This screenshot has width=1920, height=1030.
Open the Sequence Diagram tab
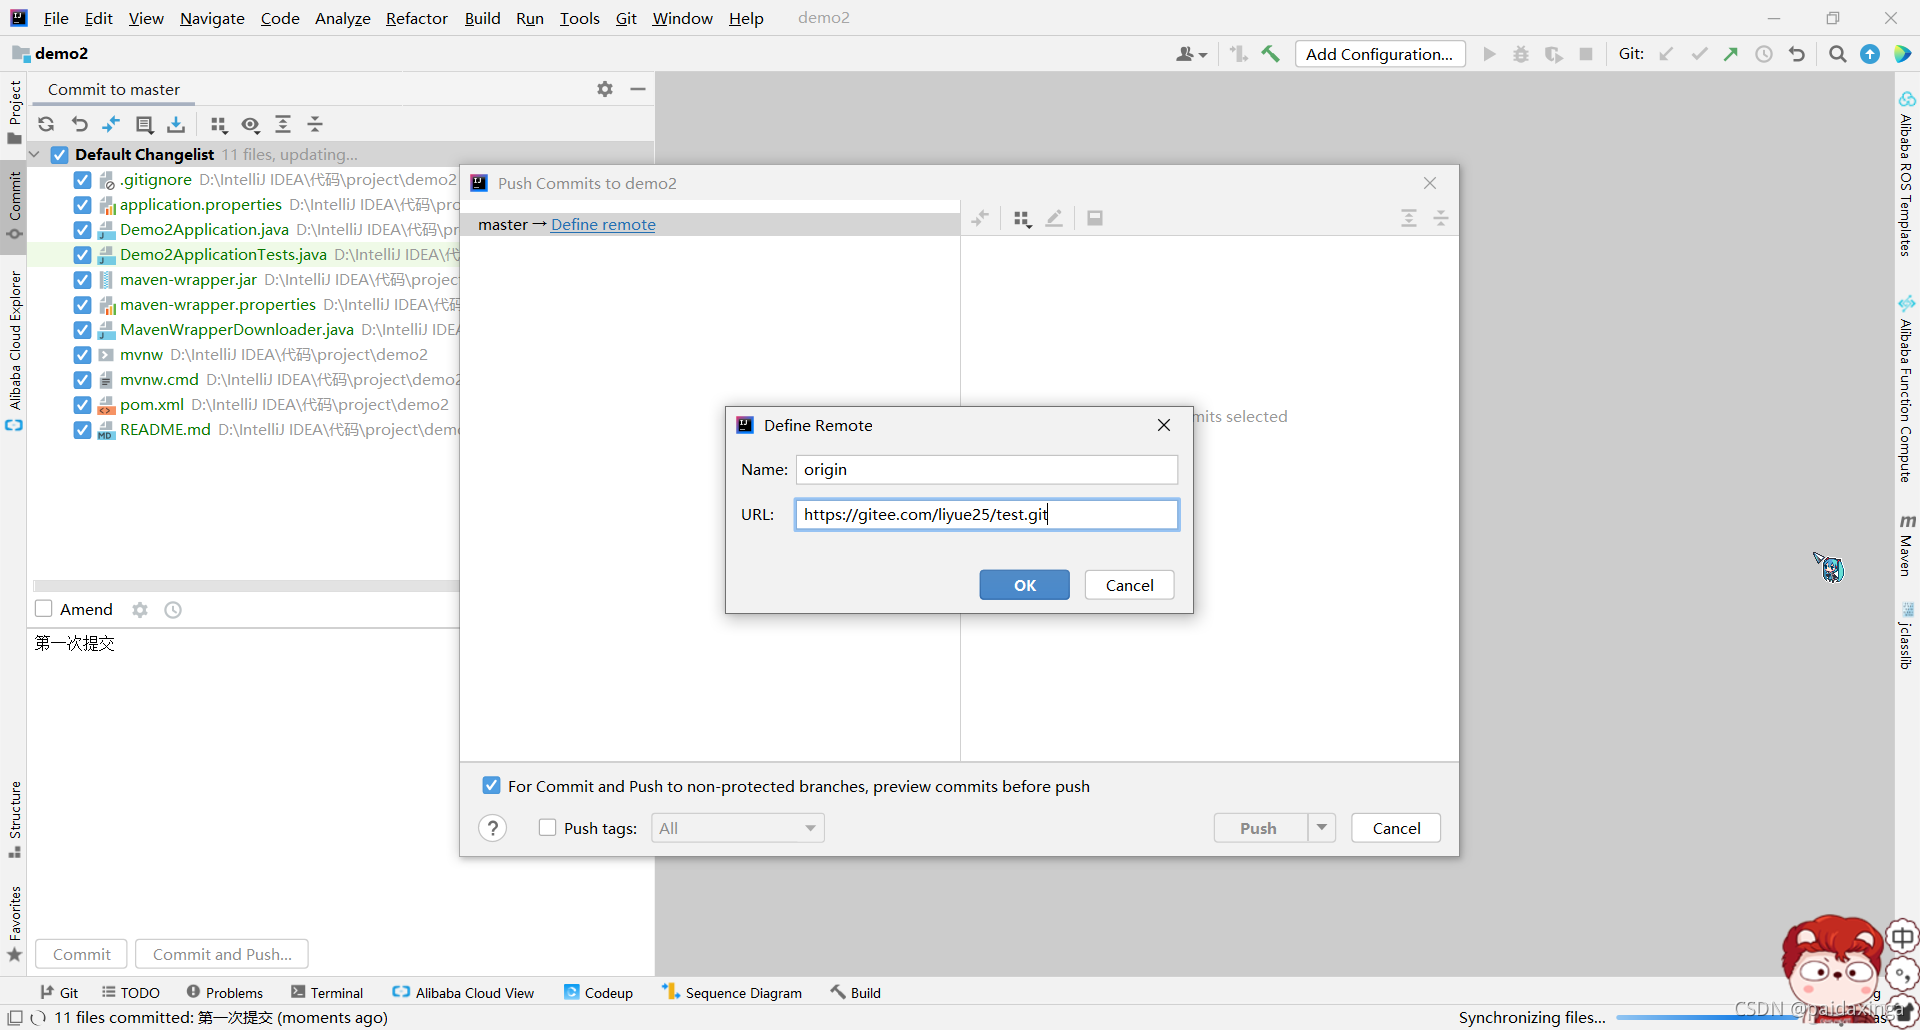coord(732,993)
